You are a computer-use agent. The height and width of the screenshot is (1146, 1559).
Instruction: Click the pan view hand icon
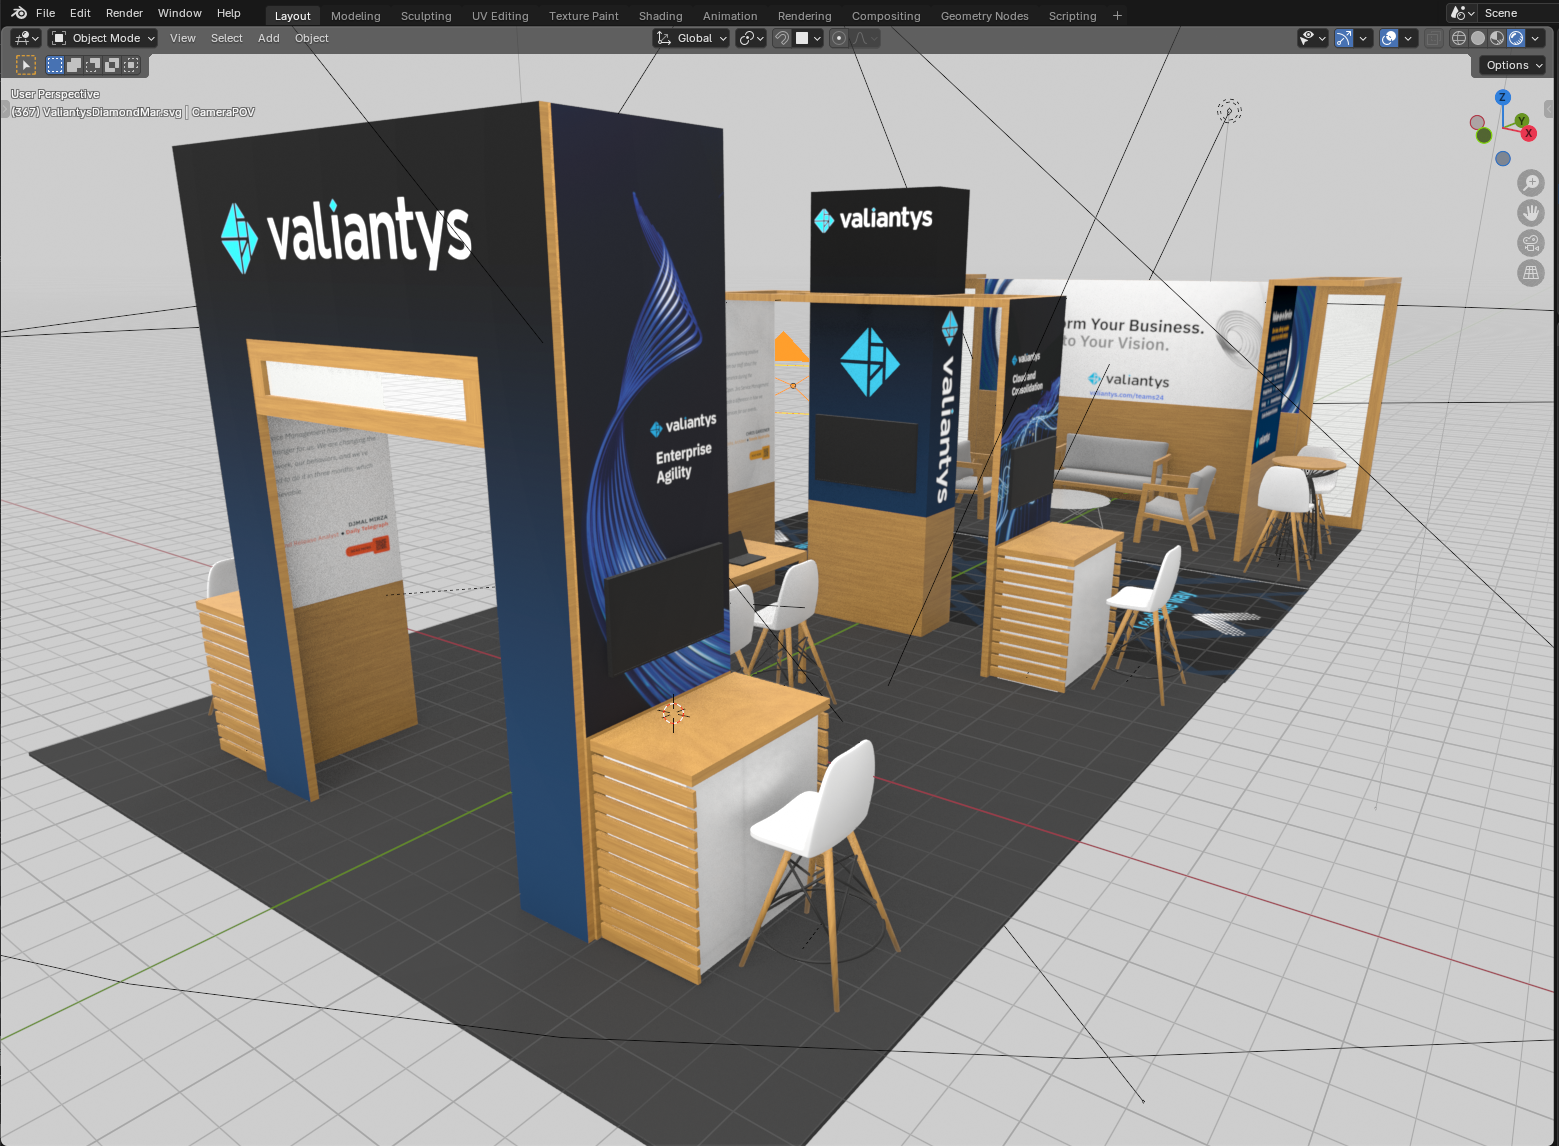1531,213
